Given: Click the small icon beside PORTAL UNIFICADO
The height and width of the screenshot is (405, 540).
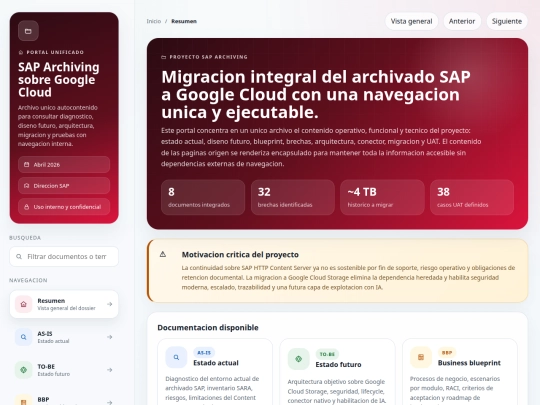Looking at the screenshot, I should point(21,52).
